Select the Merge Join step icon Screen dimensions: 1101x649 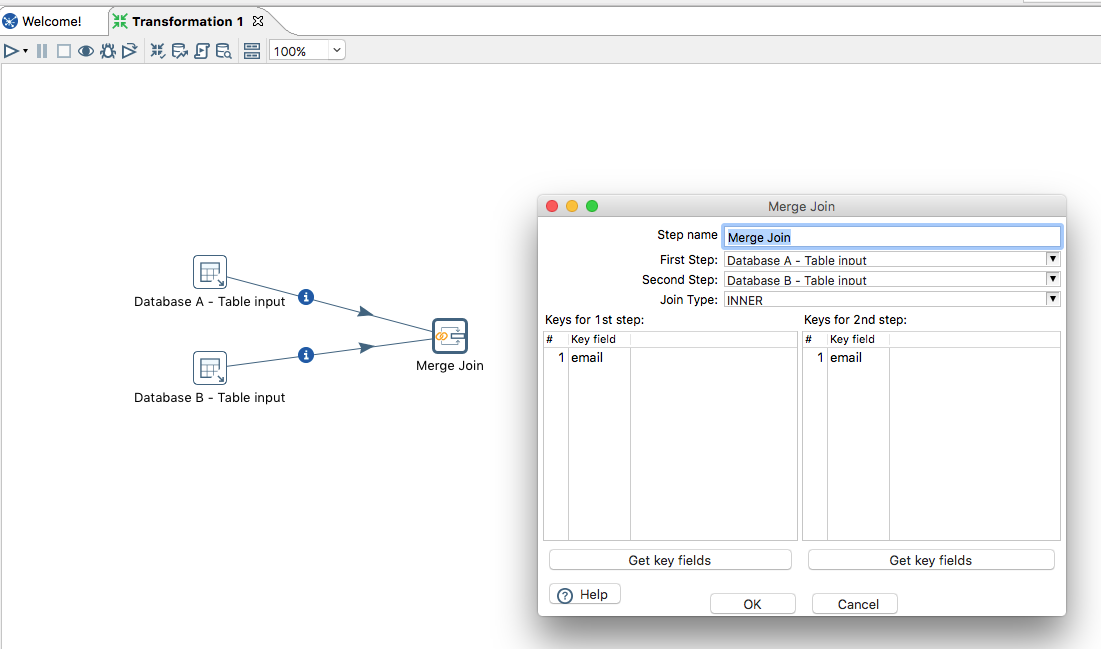(449, 336)
